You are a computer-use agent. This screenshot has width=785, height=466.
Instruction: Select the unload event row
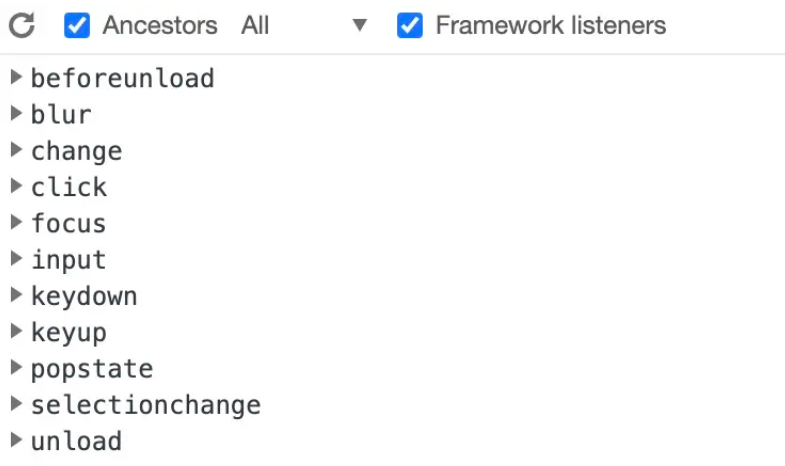392,441
